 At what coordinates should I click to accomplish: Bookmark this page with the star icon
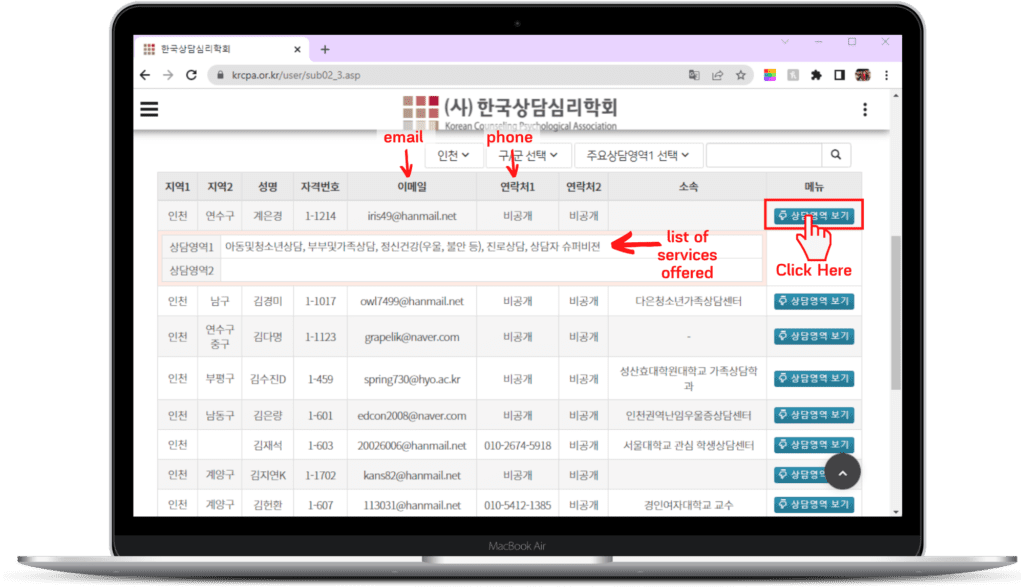pyautogui.click(x=741, y=75)
